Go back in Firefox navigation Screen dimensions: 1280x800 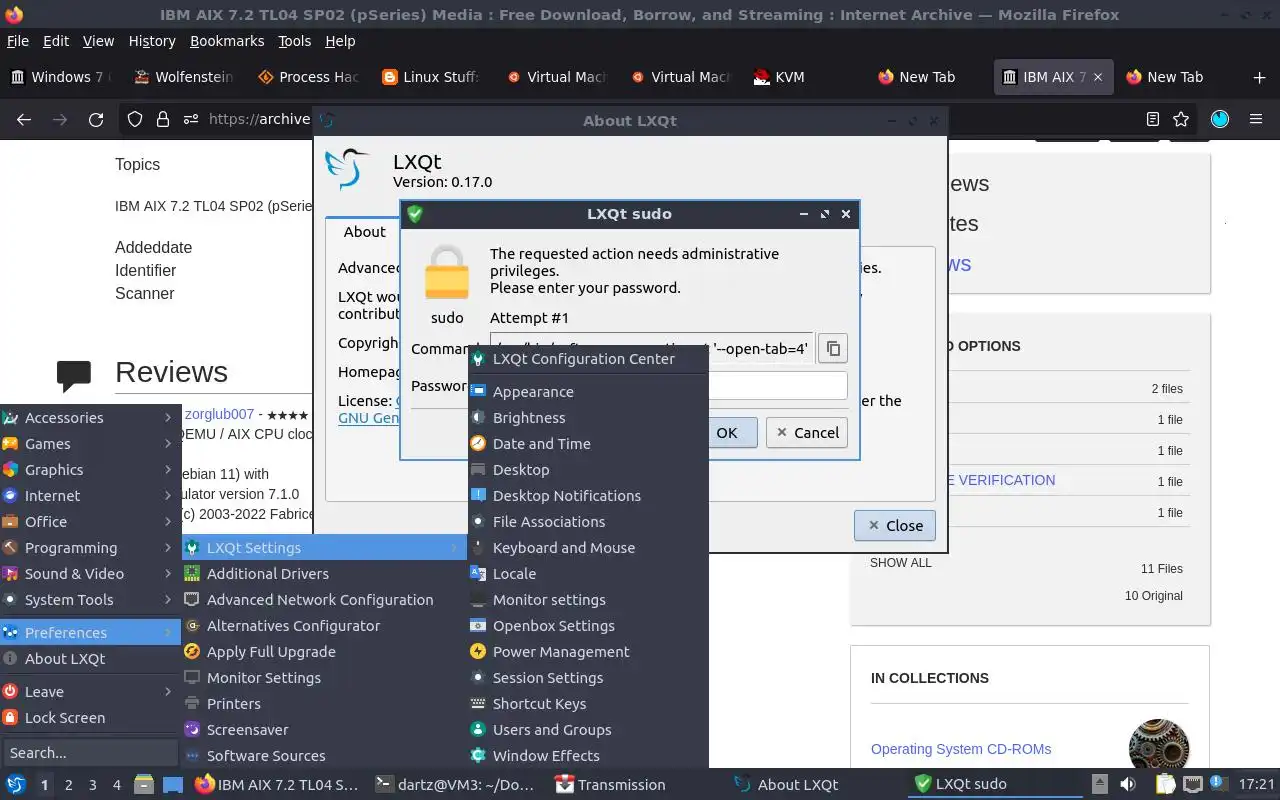[x=24, y=119]
